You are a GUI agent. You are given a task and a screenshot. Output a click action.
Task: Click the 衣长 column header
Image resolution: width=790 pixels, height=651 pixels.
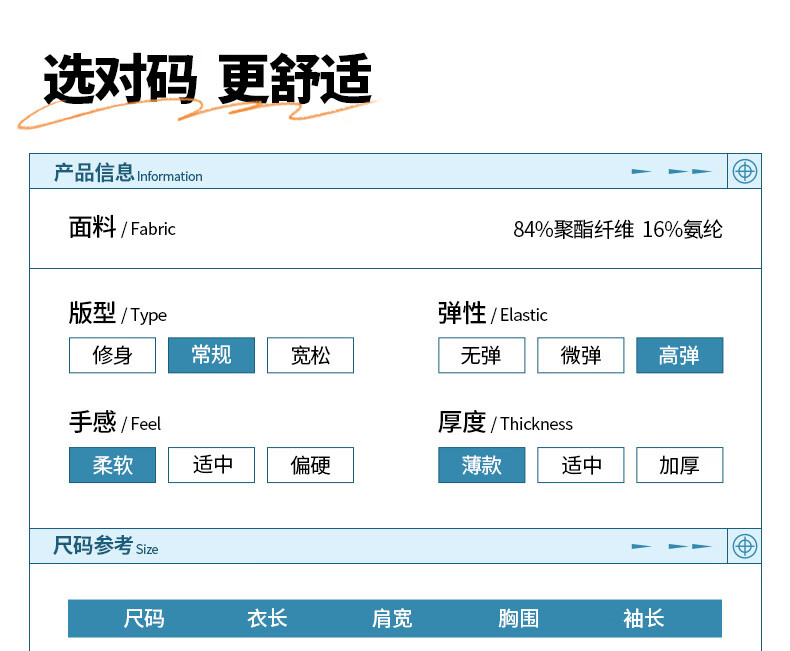click(x=267, y=619)
